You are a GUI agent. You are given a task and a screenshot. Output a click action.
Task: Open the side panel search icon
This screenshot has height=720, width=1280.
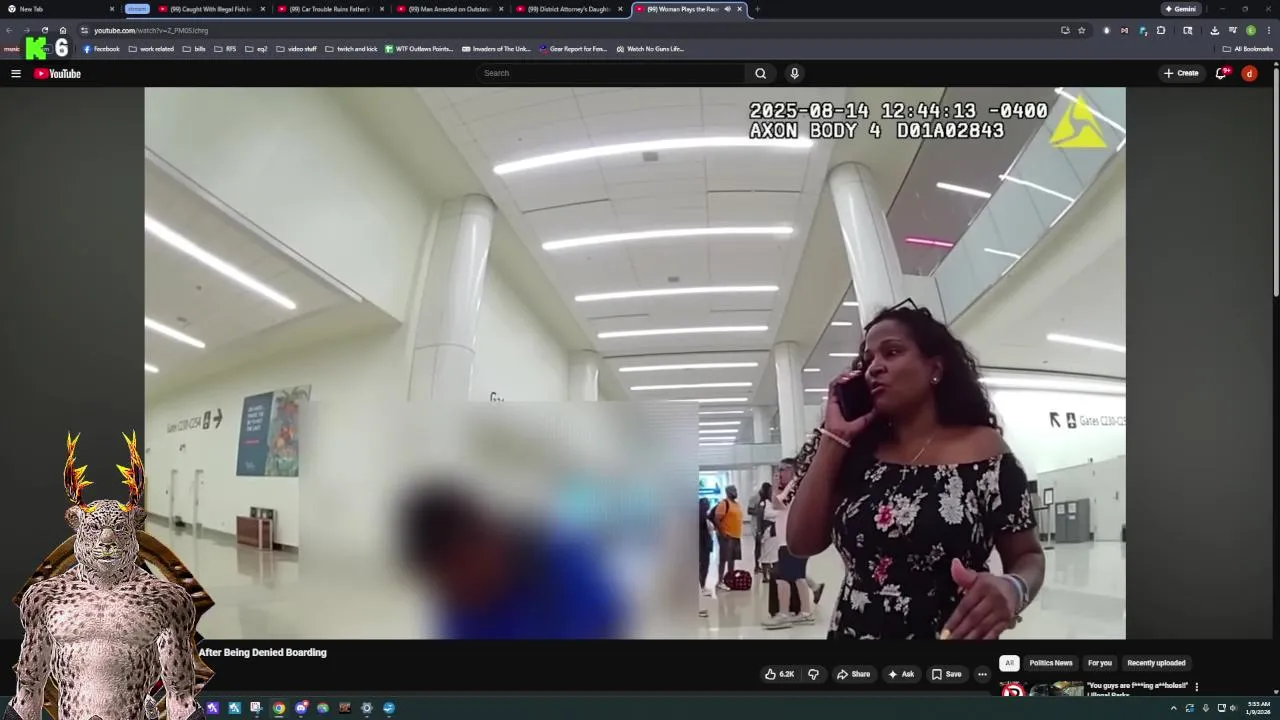[x=1187, y=30]
